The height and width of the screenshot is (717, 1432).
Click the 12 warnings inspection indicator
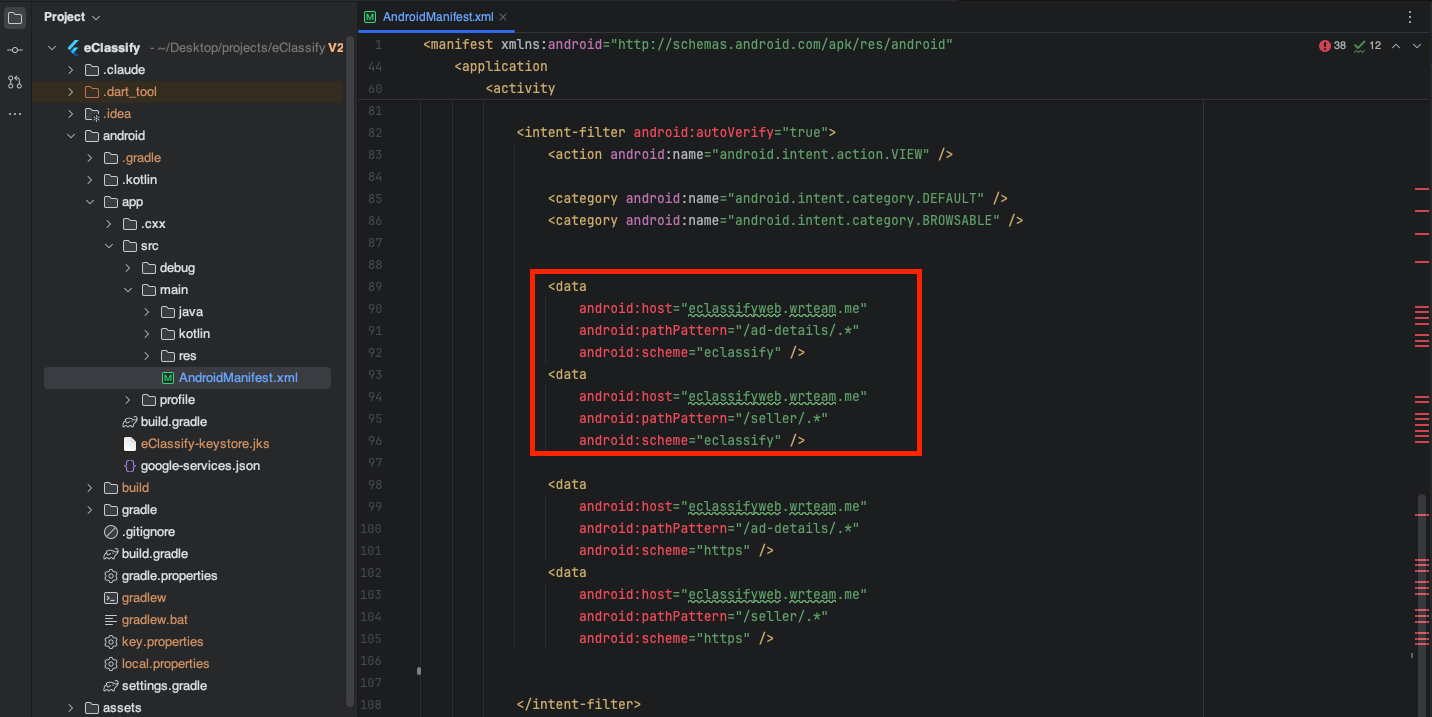coord(1366,45)
